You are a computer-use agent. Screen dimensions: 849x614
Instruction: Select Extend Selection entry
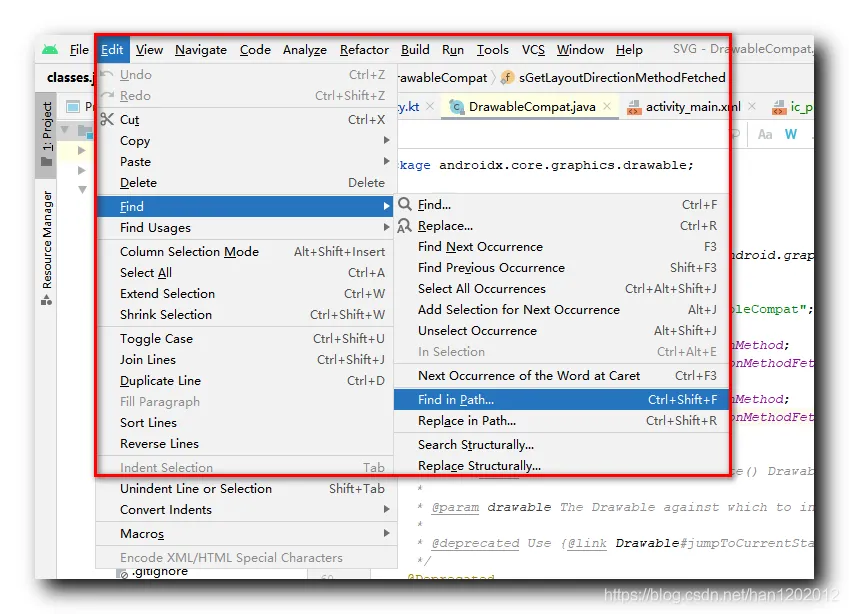click(x=245, y=294)
